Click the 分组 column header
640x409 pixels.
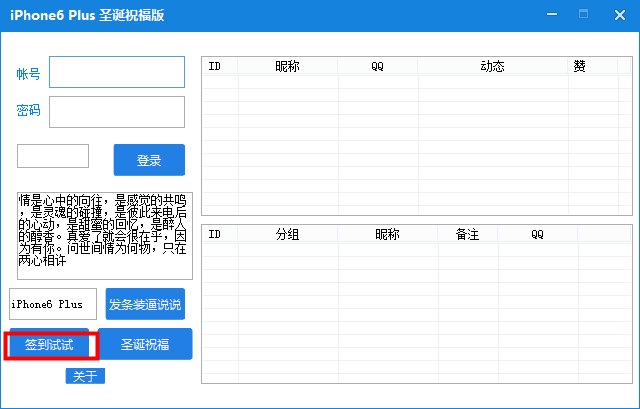287,234
